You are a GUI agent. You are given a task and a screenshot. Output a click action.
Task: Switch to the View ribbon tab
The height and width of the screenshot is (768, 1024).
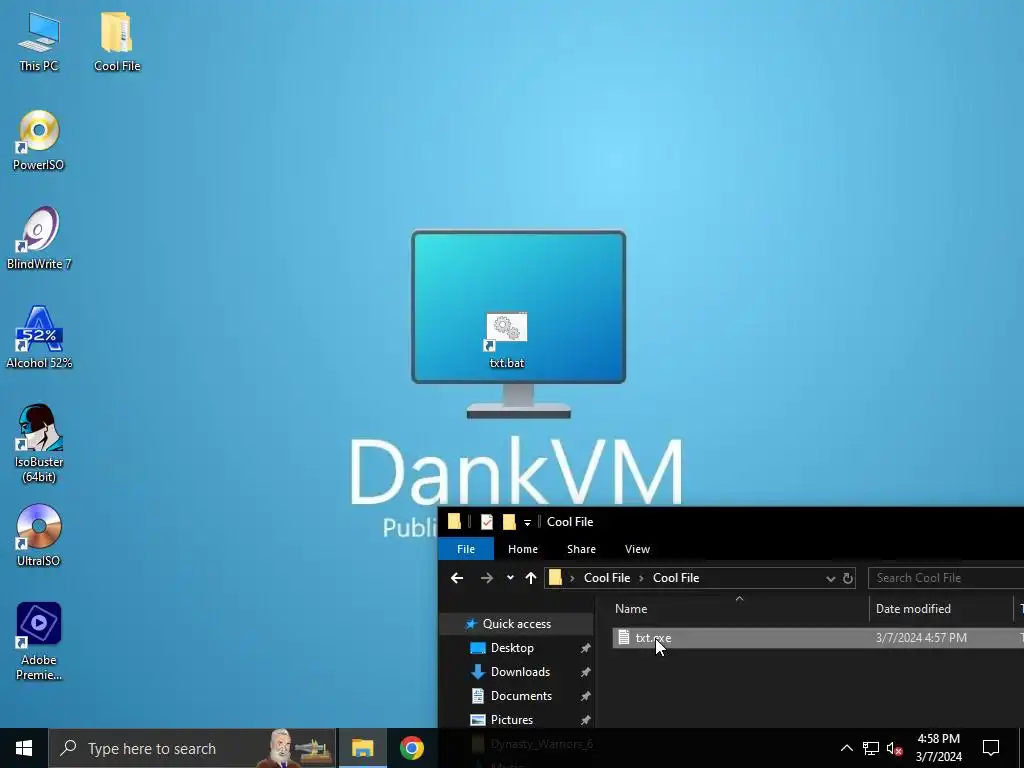pyautogui.click(x=637, y=549)
